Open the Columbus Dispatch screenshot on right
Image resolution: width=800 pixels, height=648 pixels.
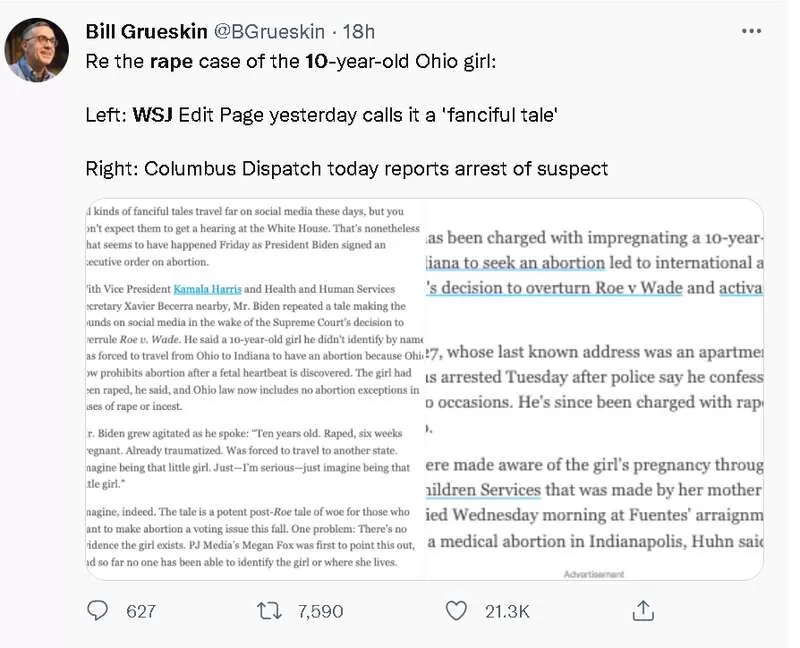tap(594, 388)
